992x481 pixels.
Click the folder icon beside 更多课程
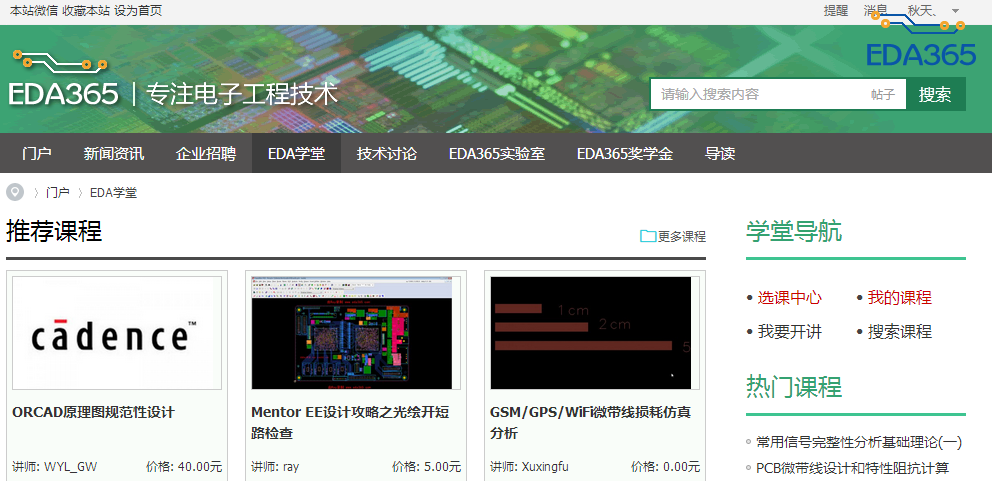(648, 236)
